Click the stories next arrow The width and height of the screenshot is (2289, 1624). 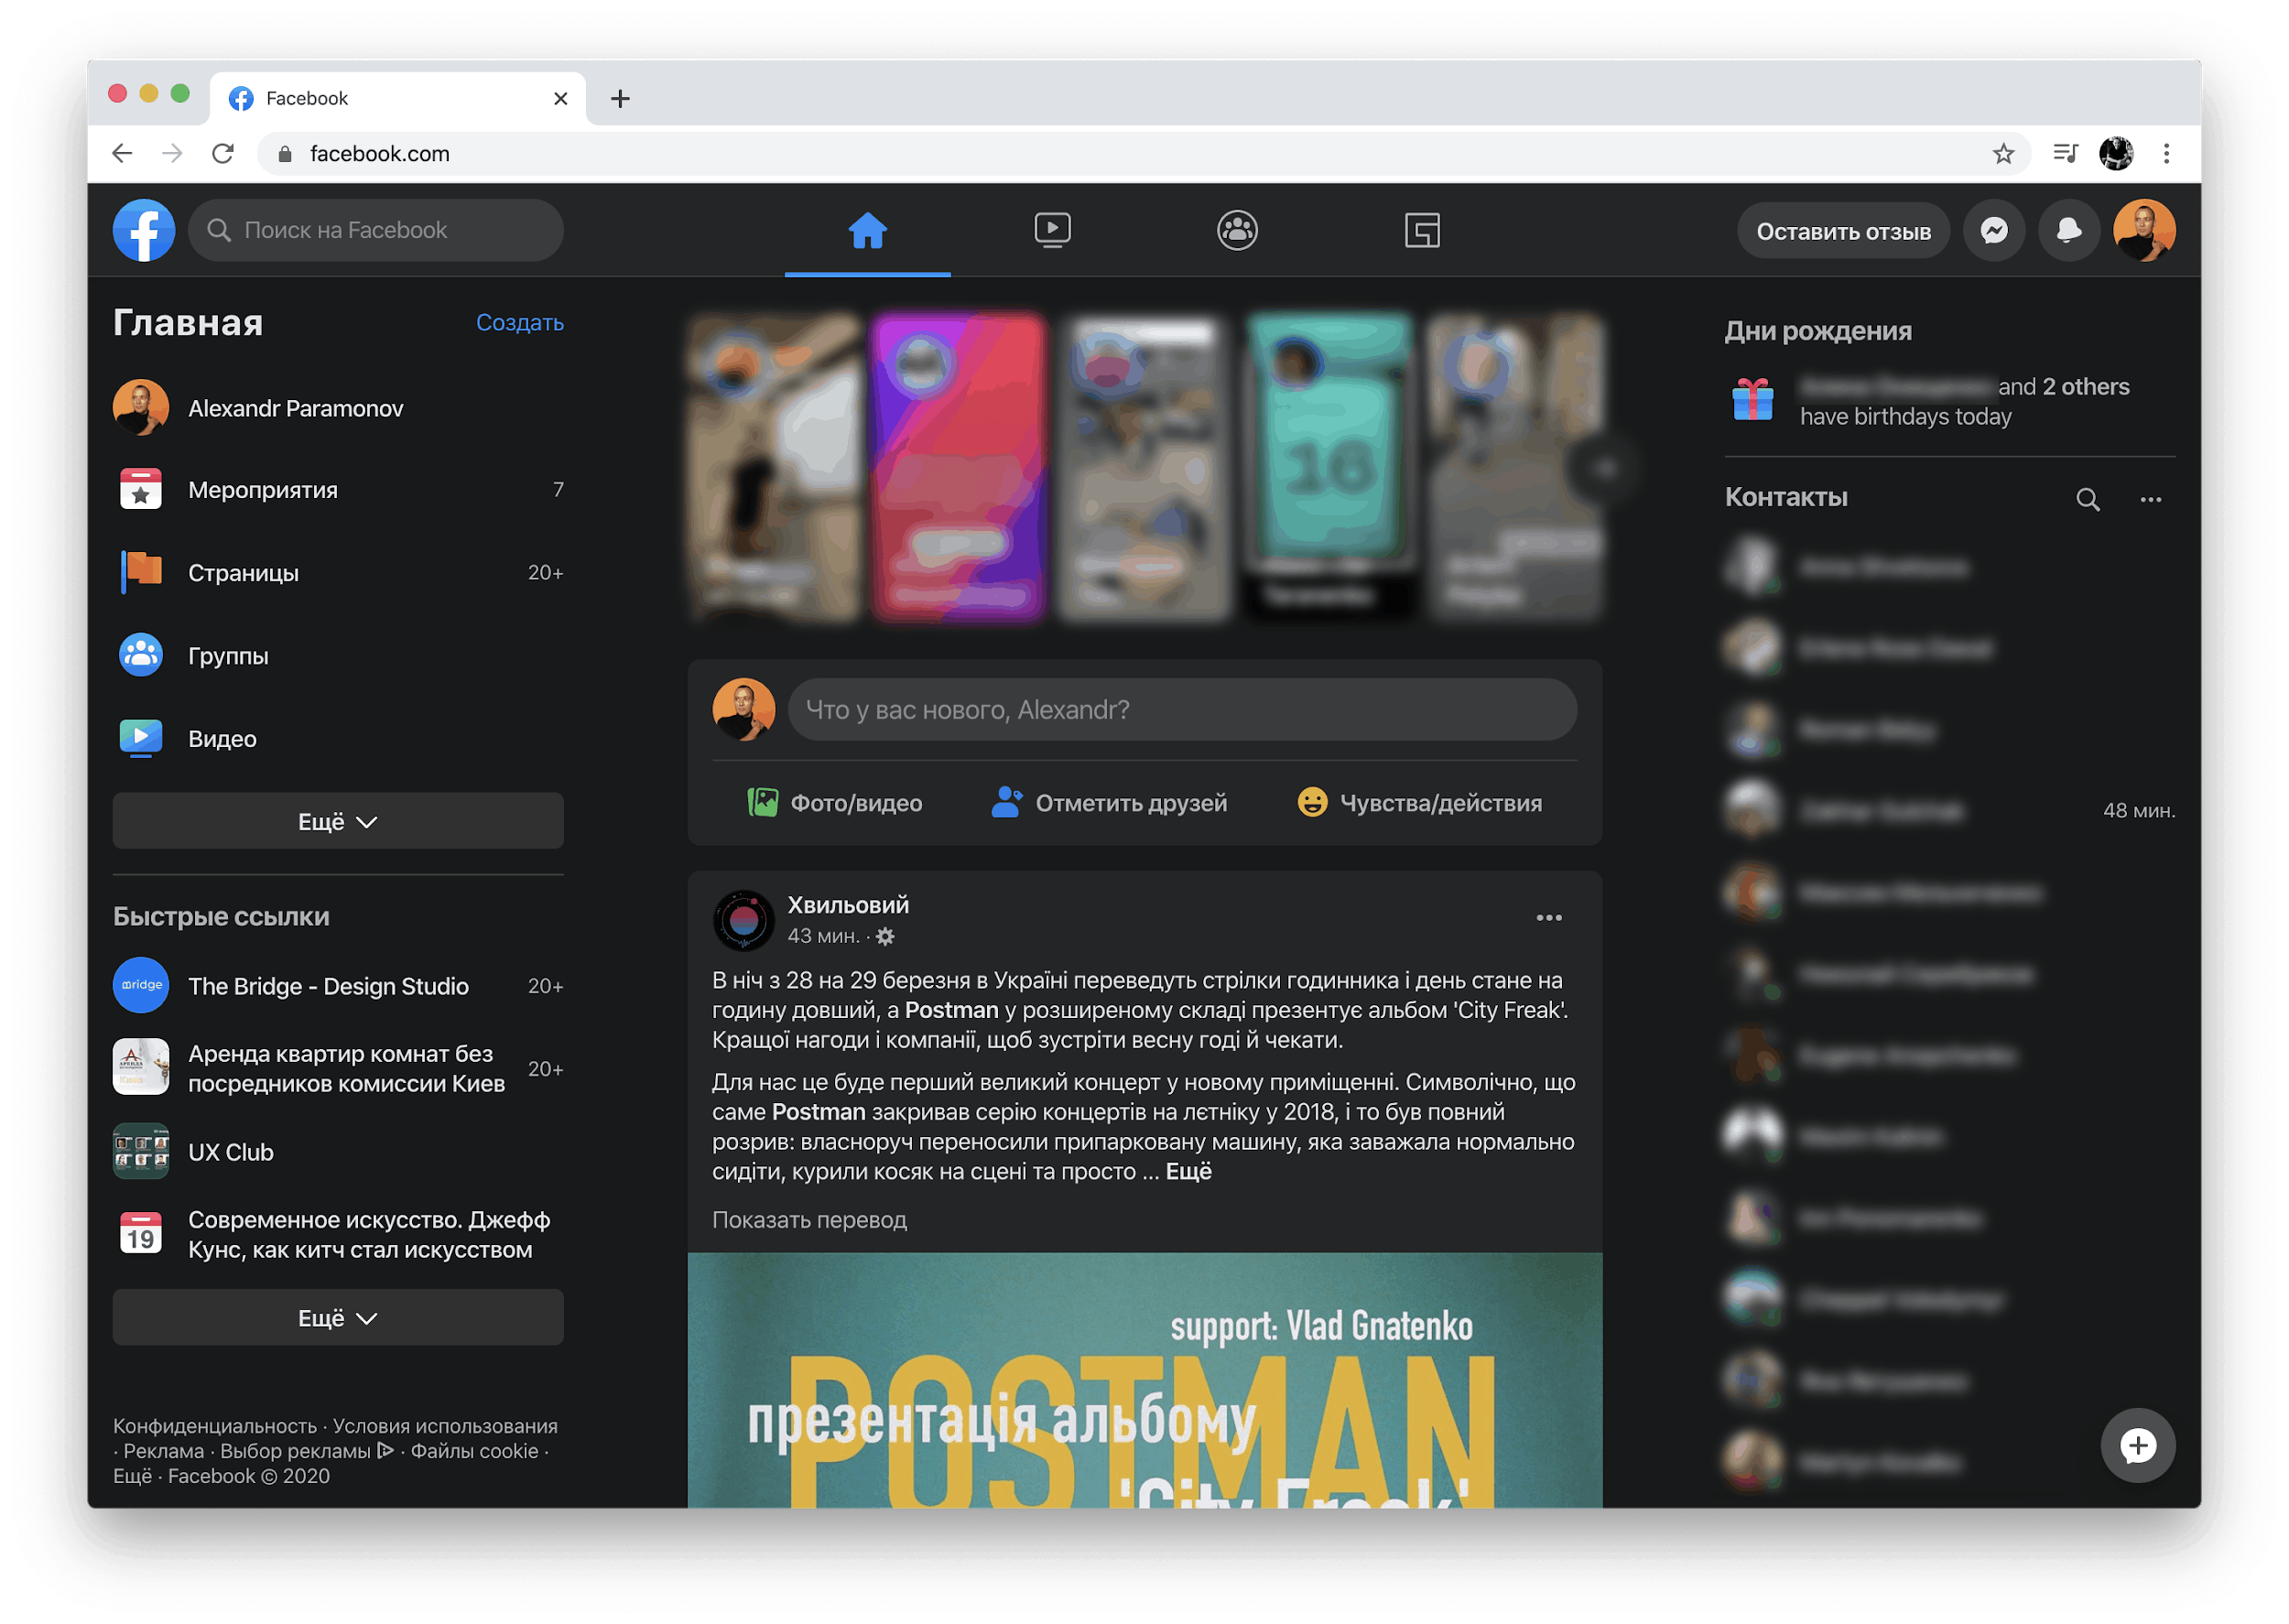click(1603, 467)
